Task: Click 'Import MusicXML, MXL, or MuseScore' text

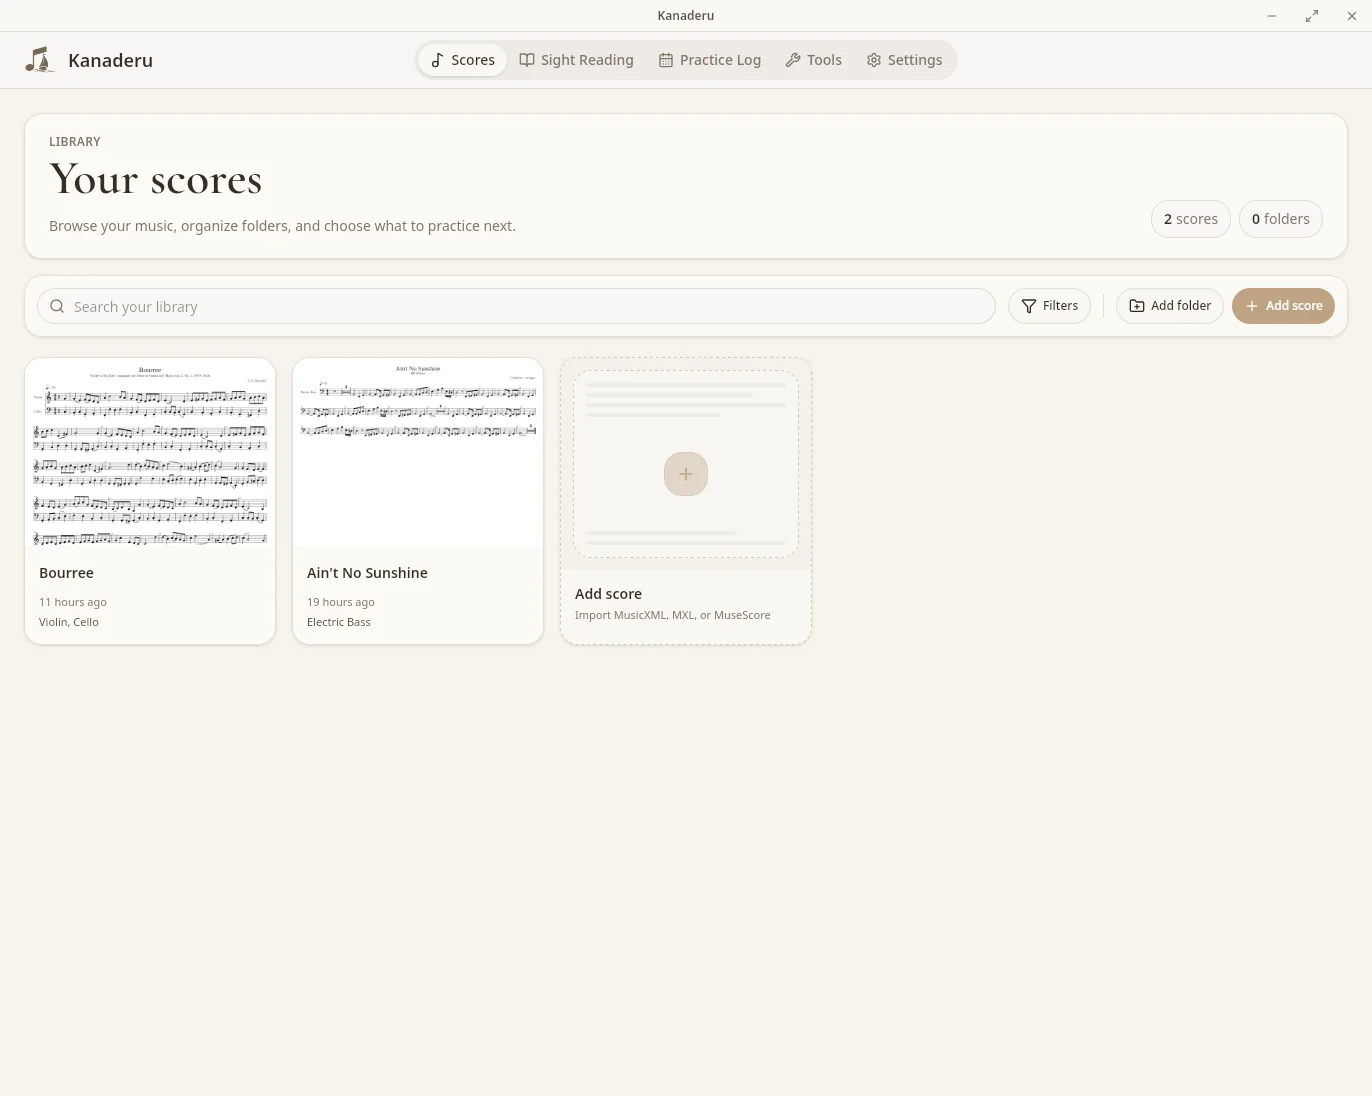Action: [673, 615]
